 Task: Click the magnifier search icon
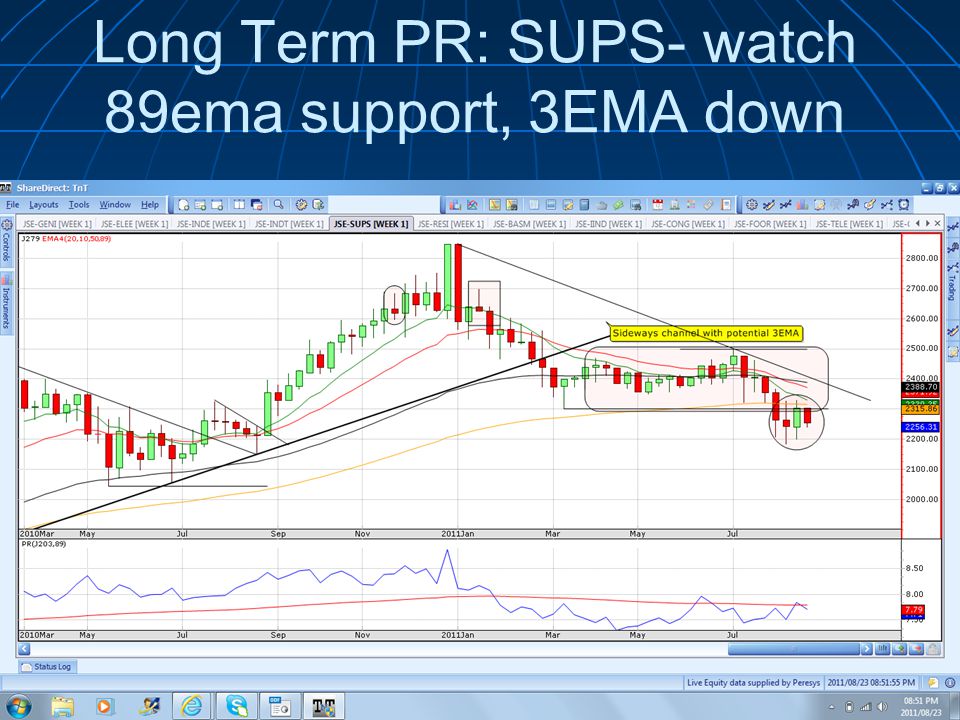[279, 204]
